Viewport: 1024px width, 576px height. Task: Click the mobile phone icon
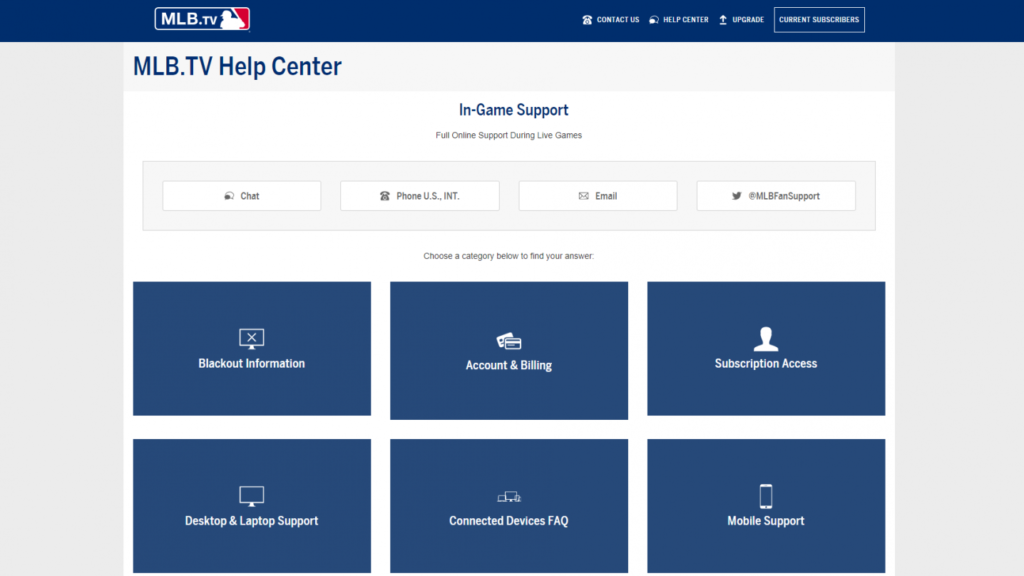[x=766, y=496]
